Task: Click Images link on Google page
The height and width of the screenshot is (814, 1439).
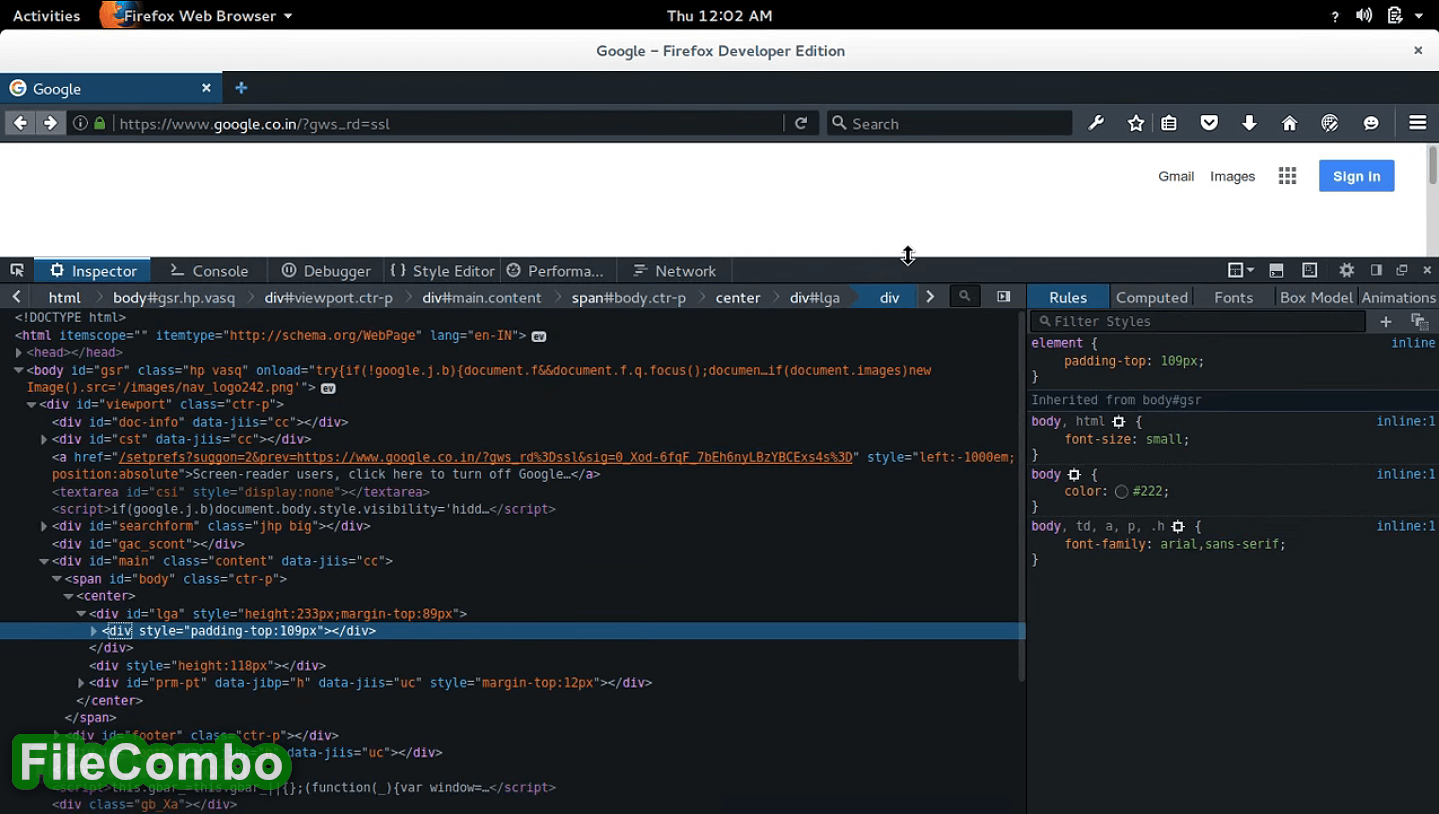Action: click(x=1232, y=176)
